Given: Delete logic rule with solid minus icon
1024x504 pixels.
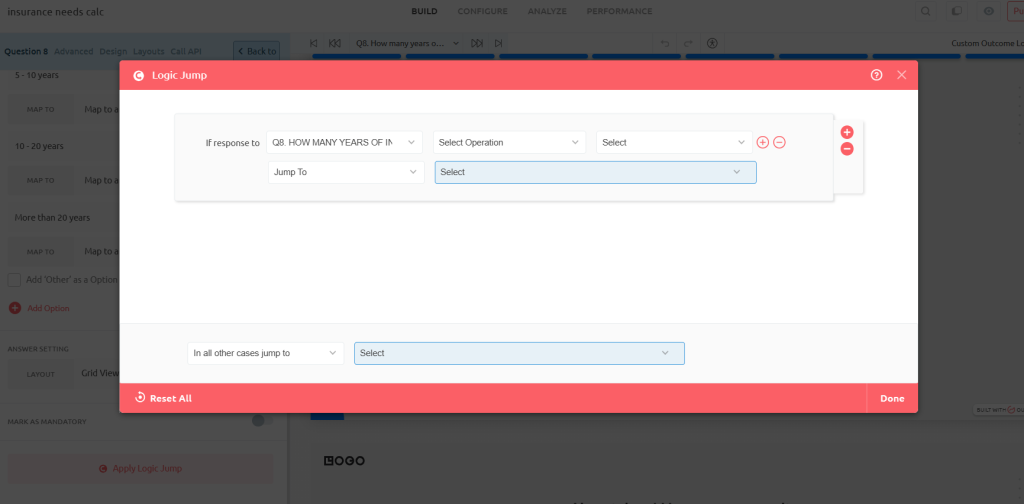Looking at the screenshot, I should [x=847, y=149].
